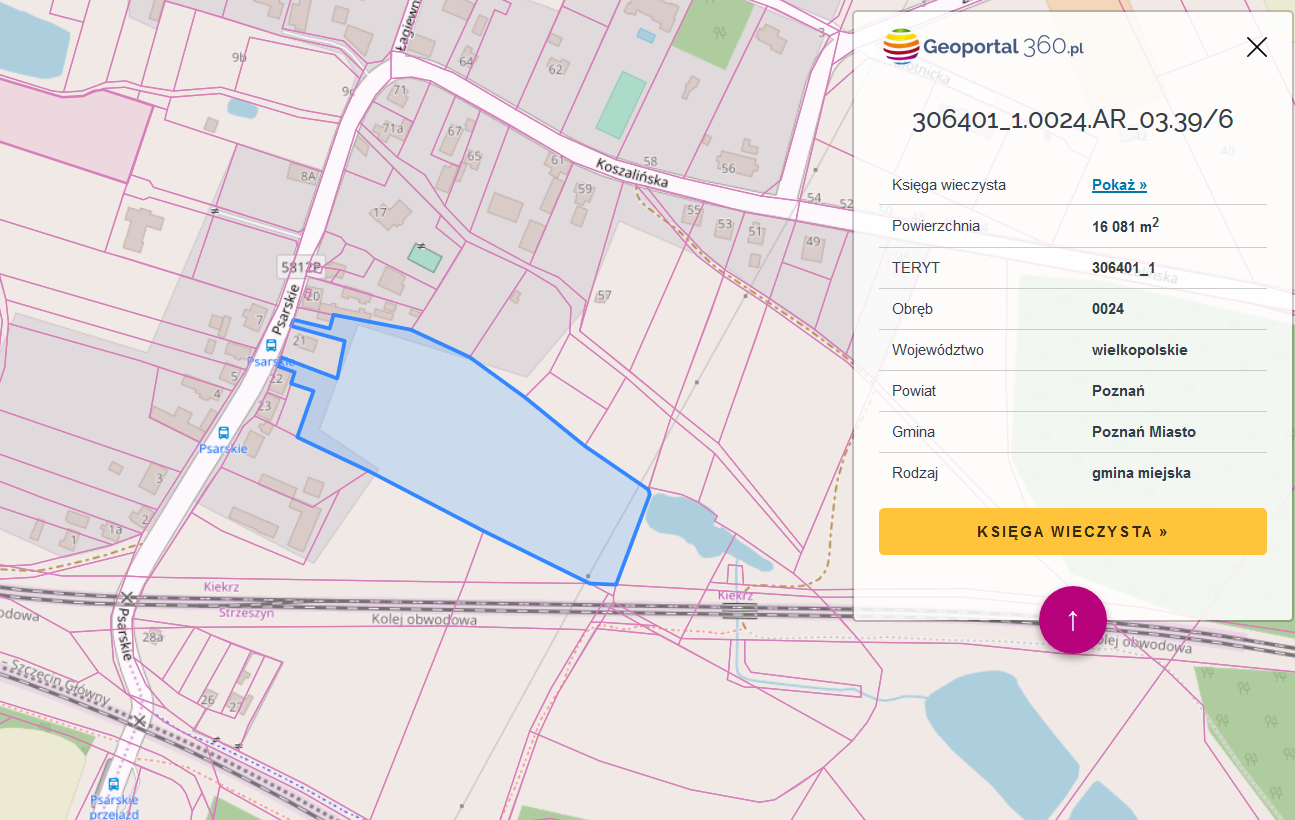Click the level crossing X on Kolej obwodowa

(126, 599)
